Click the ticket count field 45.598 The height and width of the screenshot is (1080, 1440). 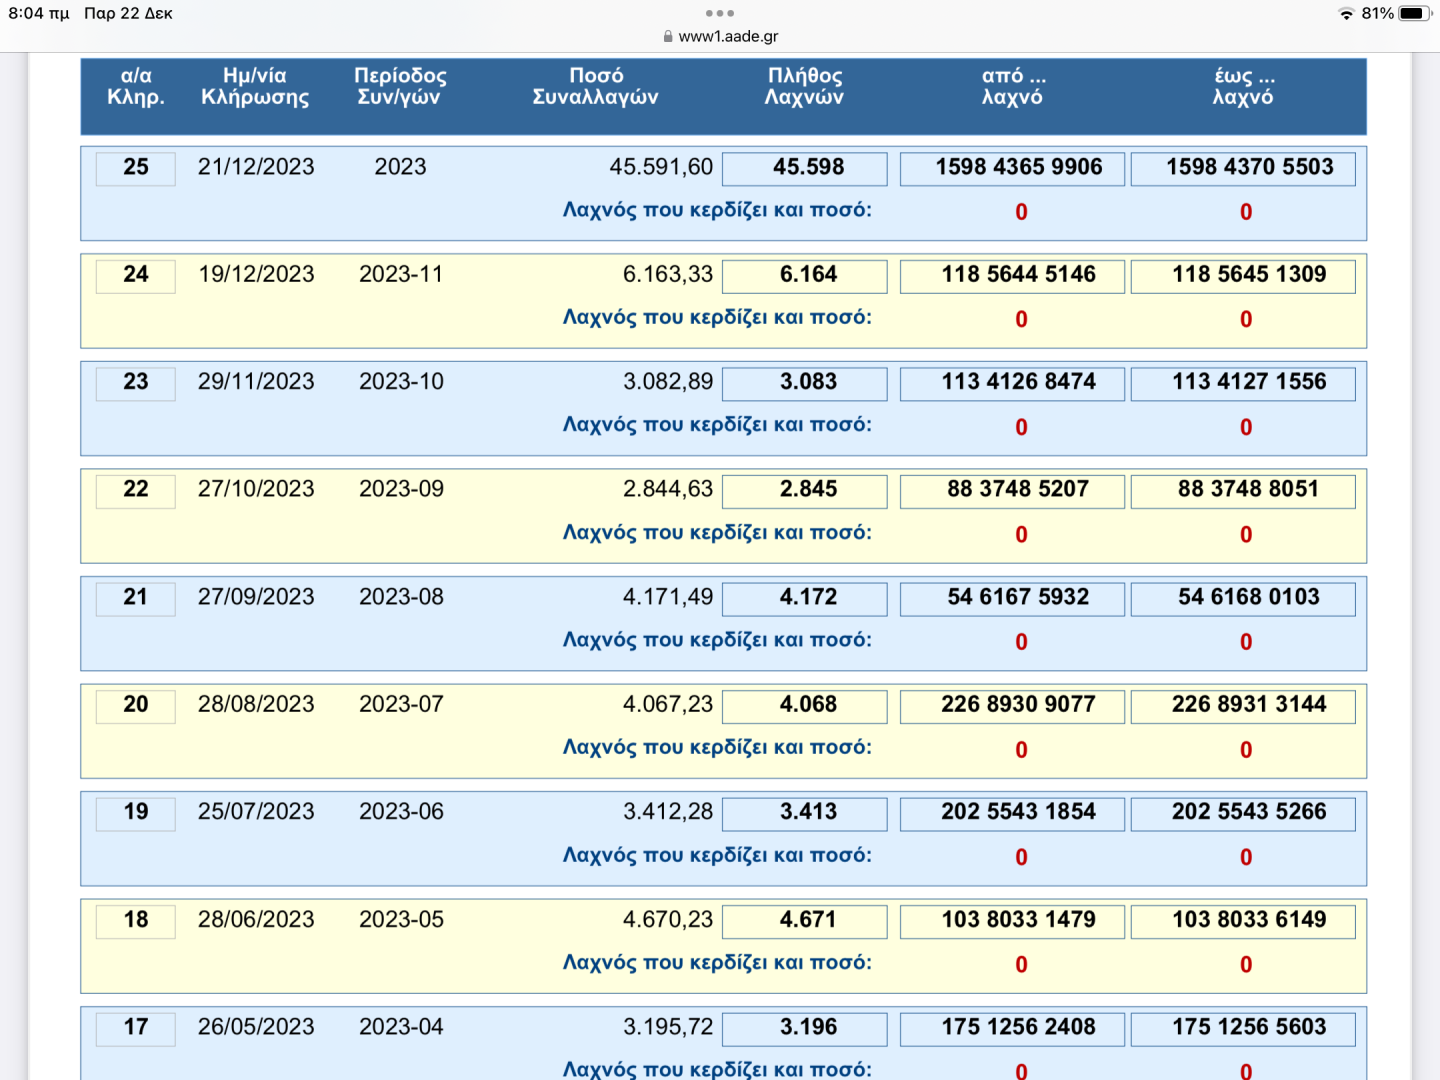point(805,168)
